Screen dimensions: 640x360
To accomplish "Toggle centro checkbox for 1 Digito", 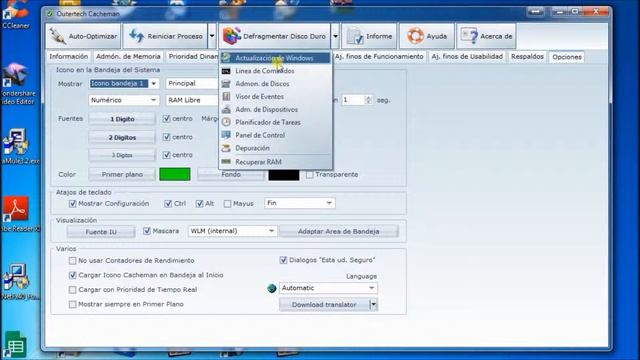I will click(166, 119).
